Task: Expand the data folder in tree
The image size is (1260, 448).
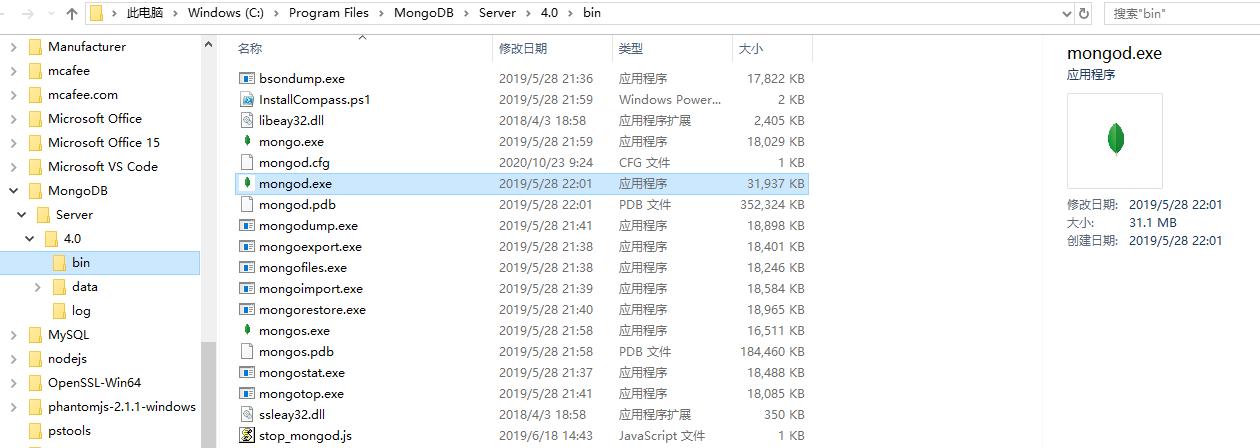Action: (x=37, y=287)
